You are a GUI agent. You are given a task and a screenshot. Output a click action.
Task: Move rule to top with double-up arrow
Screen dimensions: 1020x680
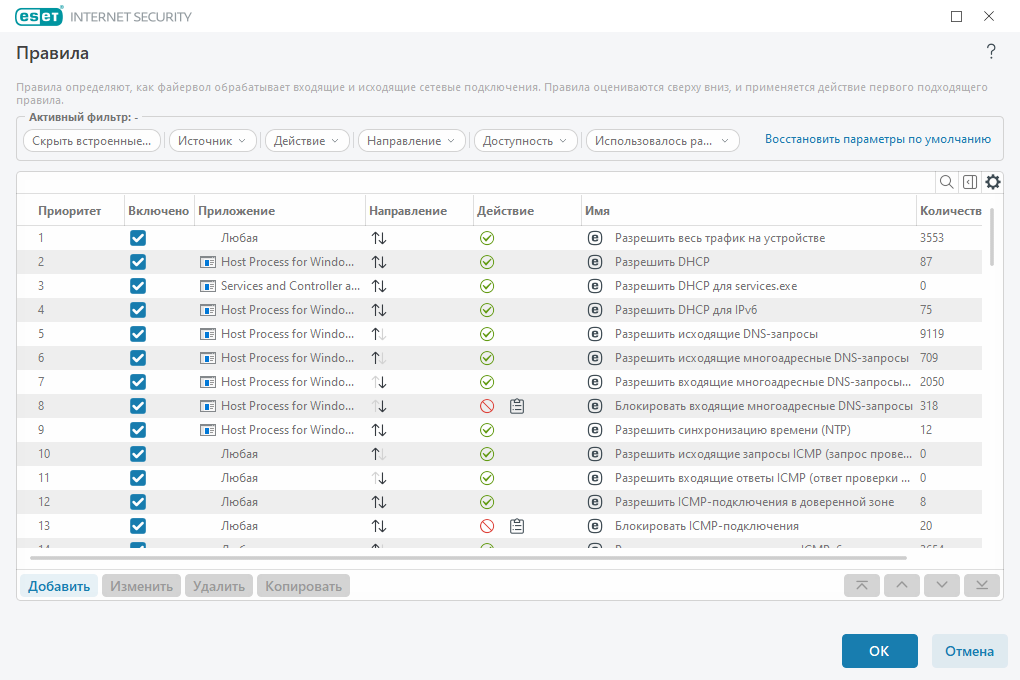coord(862,586)
